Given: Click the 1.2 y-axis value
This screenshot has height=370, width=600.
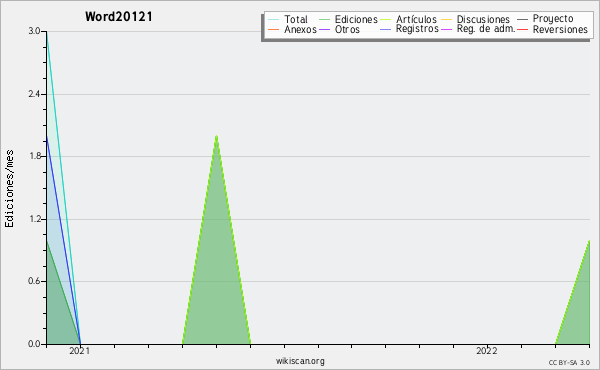Looking at the screenshot, I should click(34, 219).
